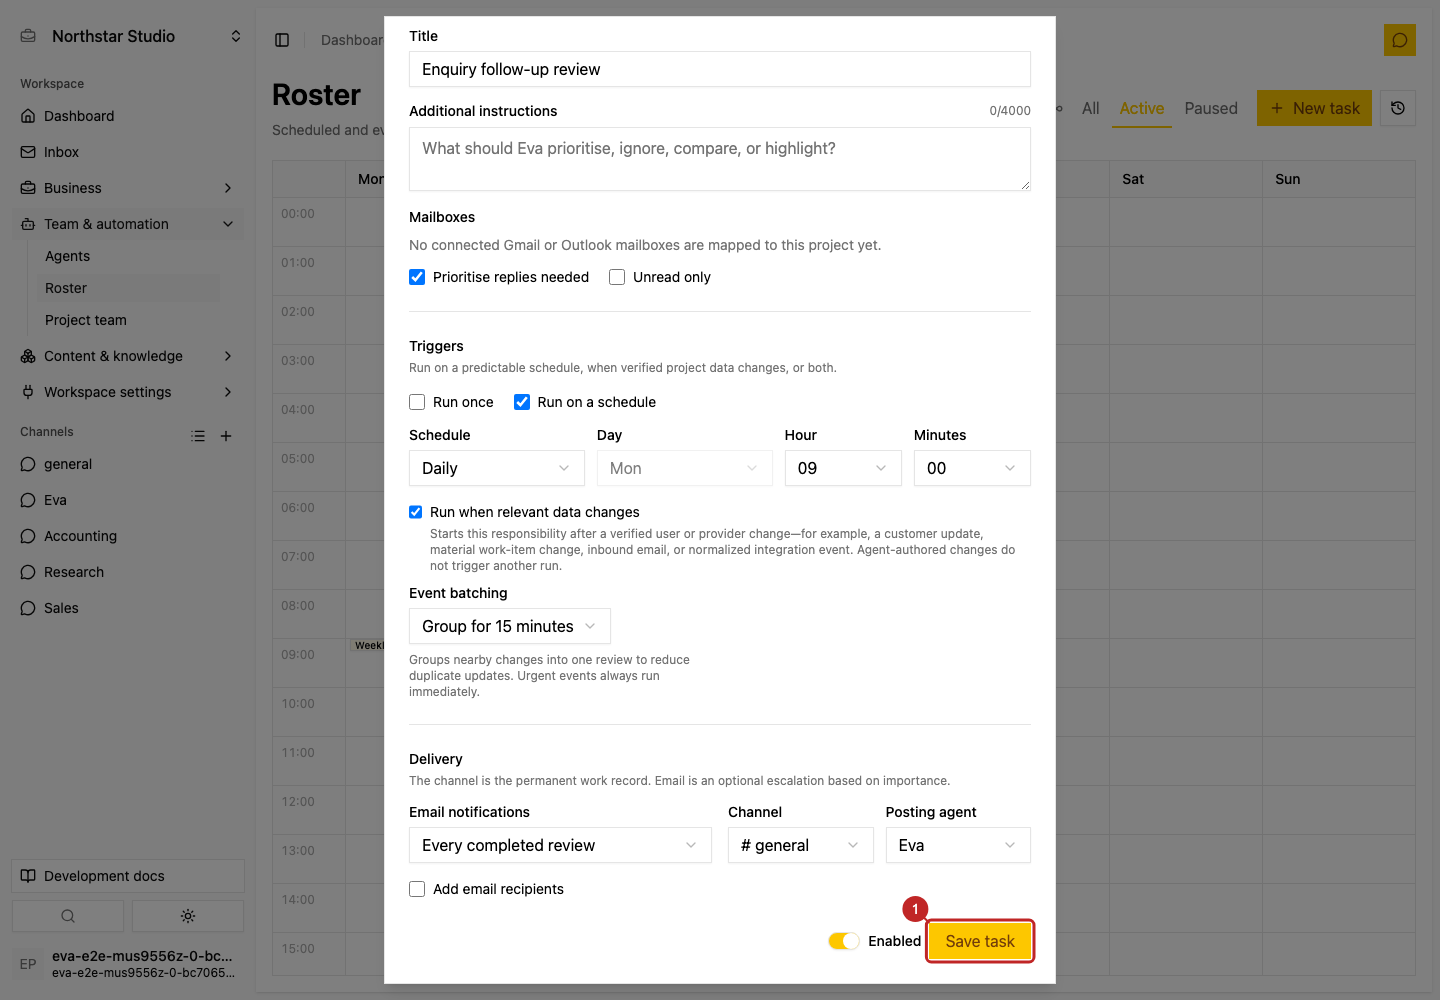Click the Sales channel bubble icon
The width and height of the screenshot is (1440, 1000).
click(x=28, y=608)
